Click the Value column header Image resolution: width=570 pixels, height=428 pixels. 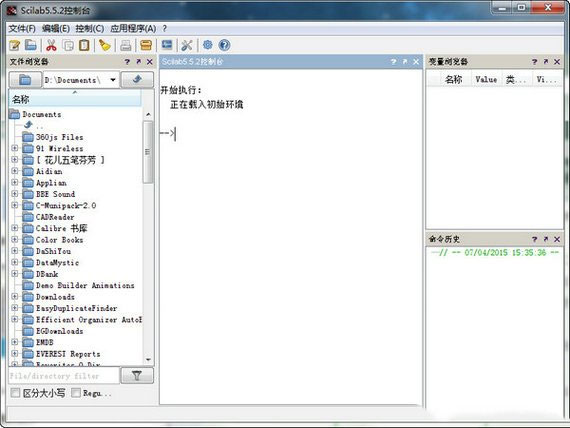click(486, 79)
